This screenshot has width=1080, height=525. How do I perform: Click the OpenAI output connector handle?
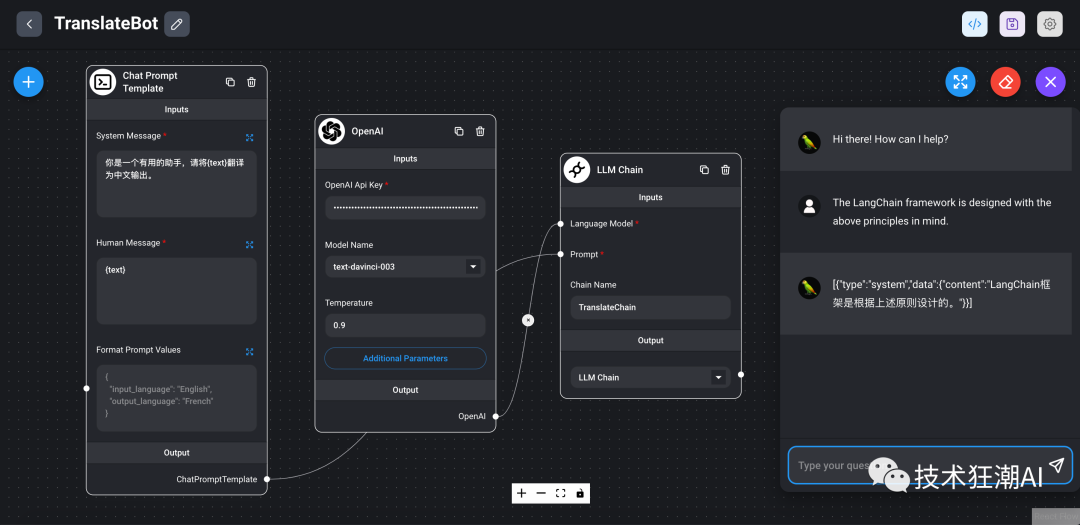tap(495, 416)
